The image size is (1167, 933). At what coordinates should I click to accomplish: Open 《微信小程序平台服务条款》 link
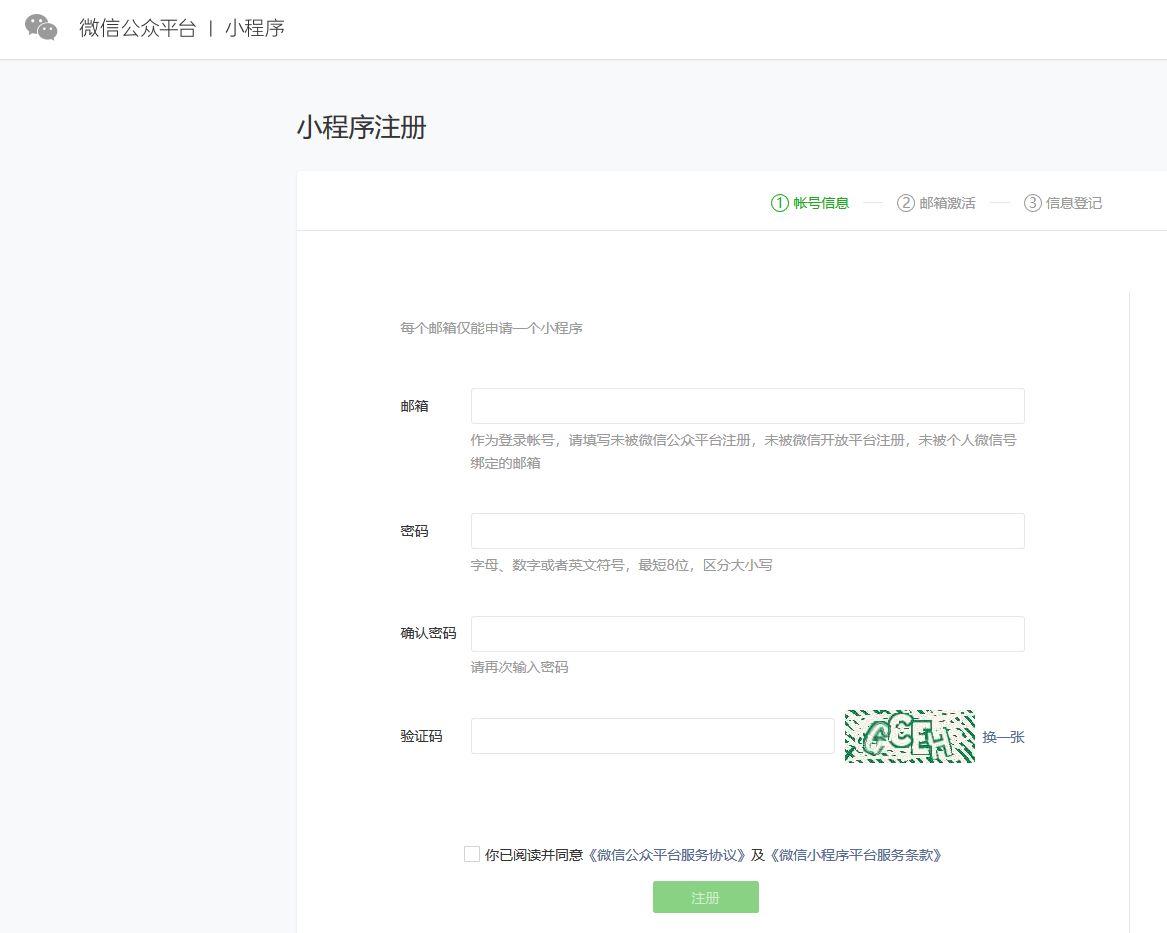856,855
